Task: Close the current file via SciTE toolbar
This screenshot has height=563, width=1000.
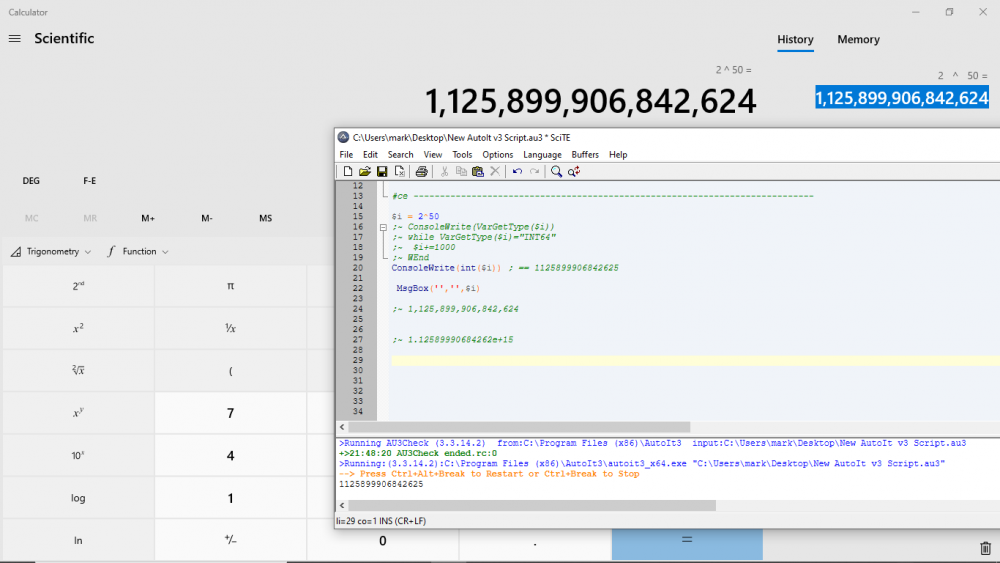Action: click(x=399, y=172)
